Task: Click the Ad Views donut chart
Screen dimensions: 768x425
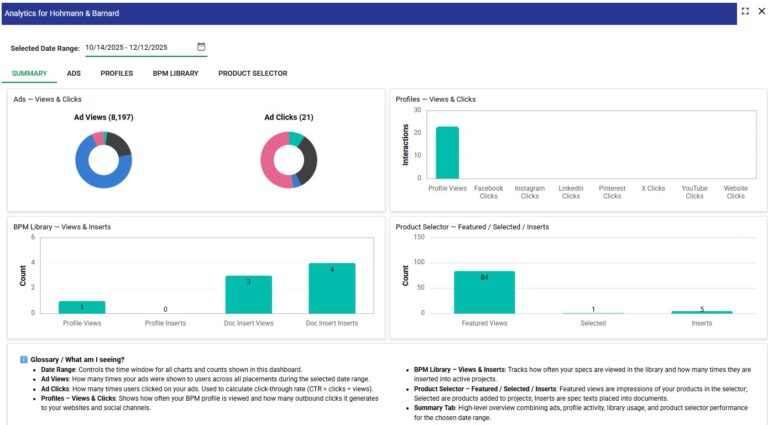Action: coord(103,160)
